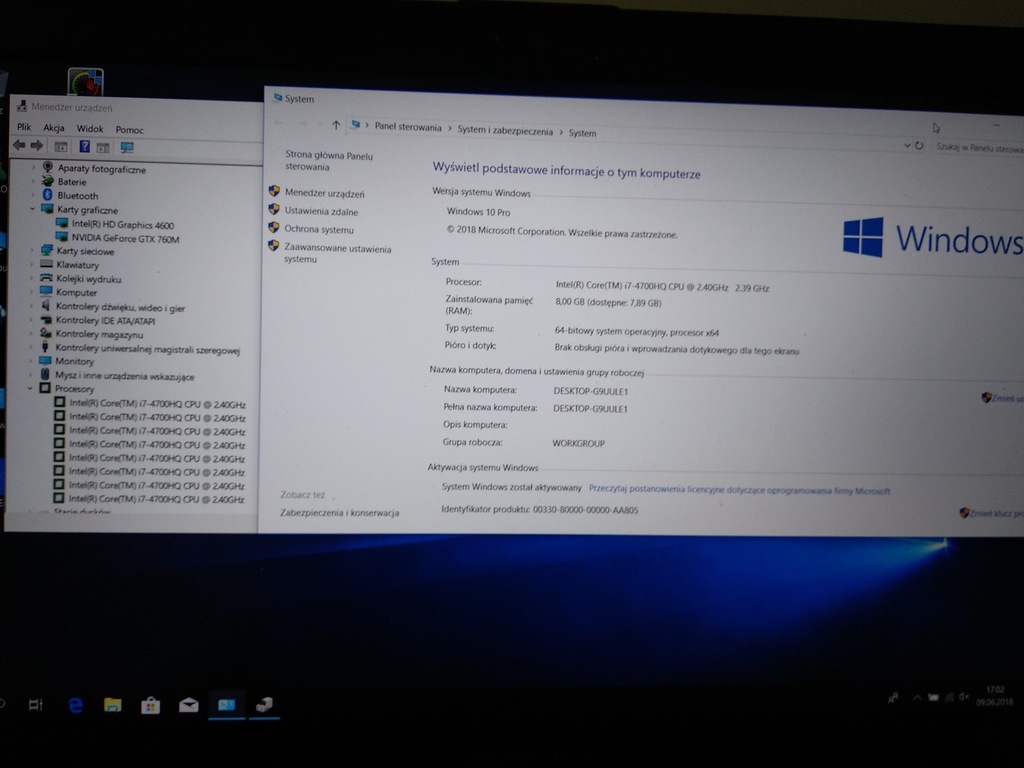This screenshot has height=768, width=1024.
Task: Click the product ID 00330-80000-00000-AA805
Action: point(585,510)
